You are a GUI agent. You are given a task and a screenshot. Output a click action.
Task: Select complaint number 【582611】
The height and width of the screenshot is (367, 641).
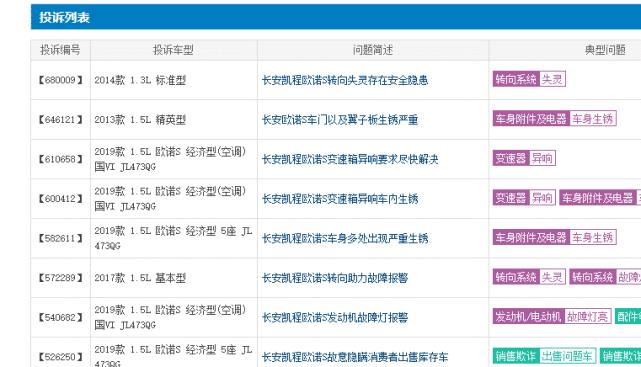tap(61, 238)
